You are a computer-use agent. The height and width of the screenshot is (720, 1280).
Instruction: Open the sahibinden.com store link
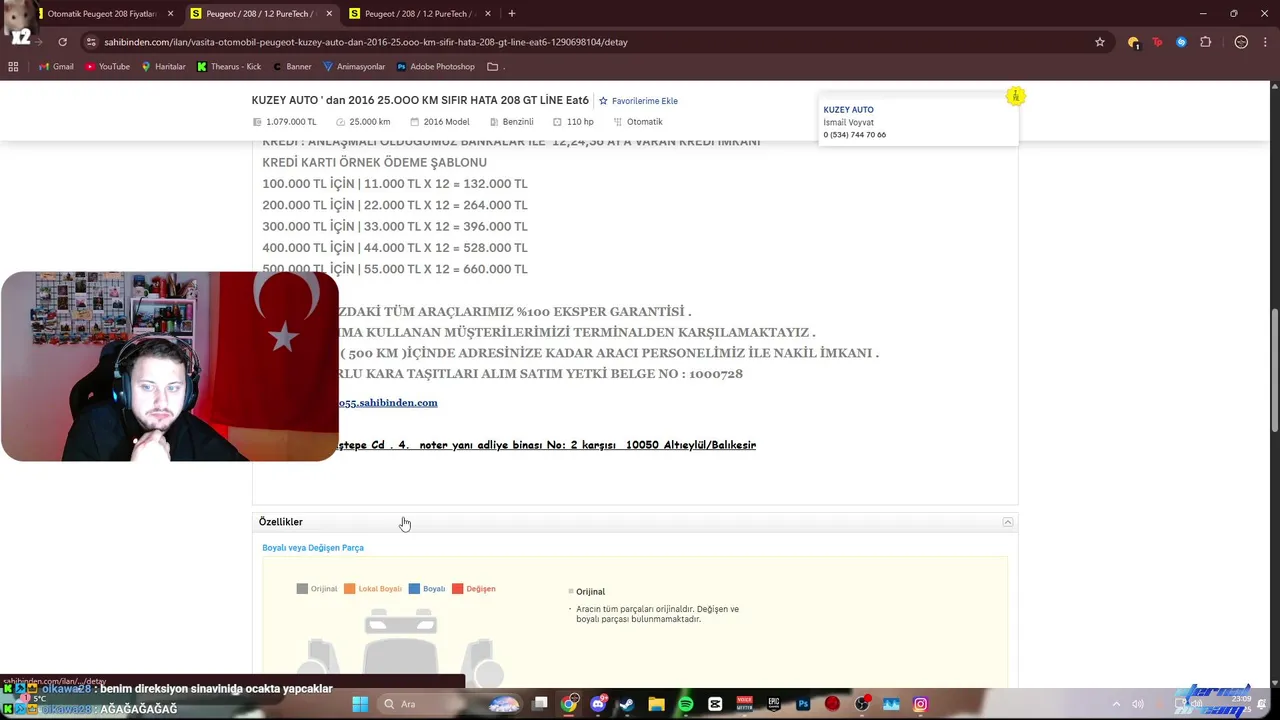tap(387, 402)
